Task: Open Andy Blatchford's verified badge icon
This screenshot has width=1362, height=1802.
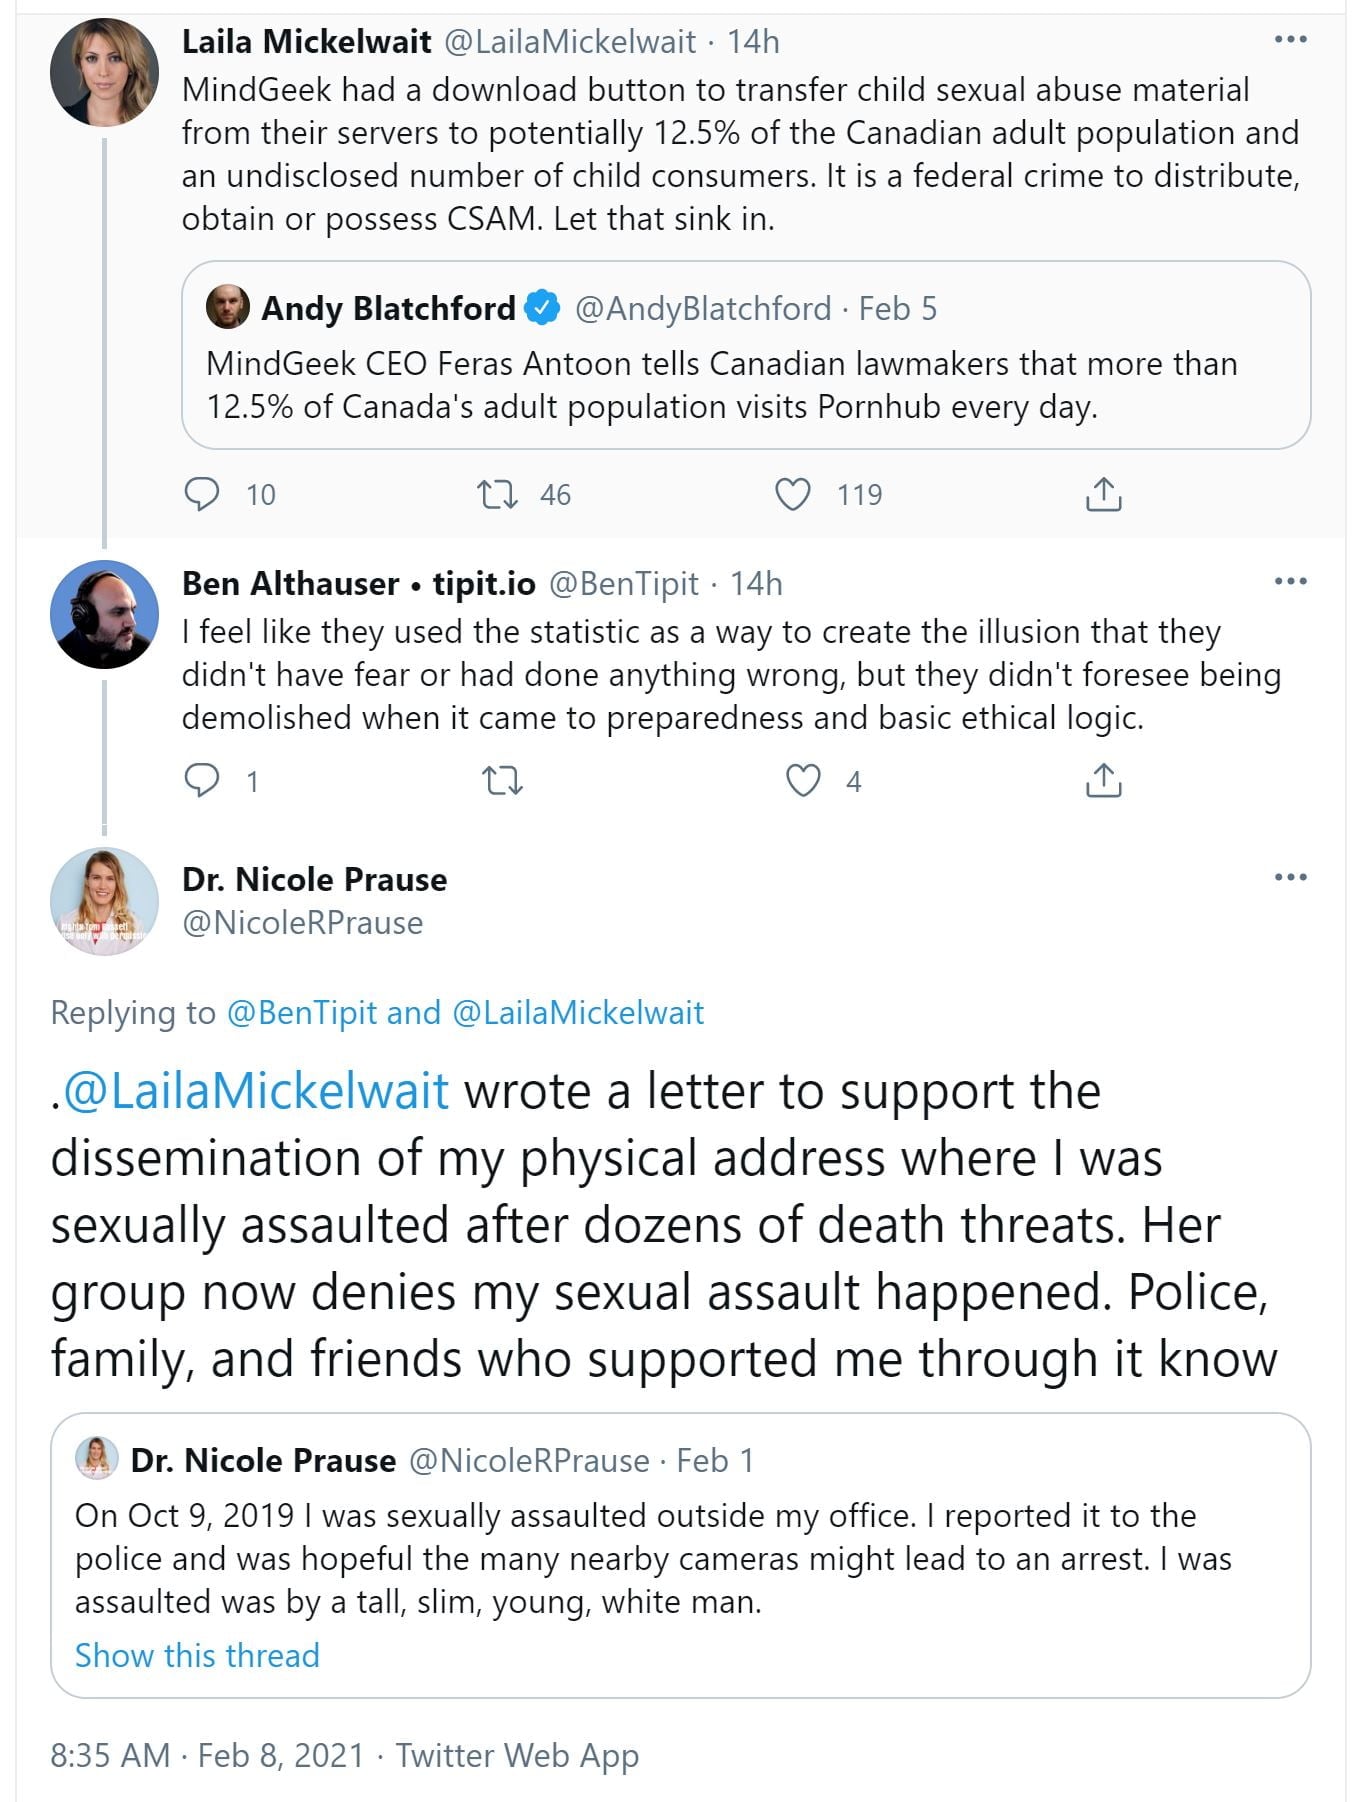Action: tap(542, 309)
